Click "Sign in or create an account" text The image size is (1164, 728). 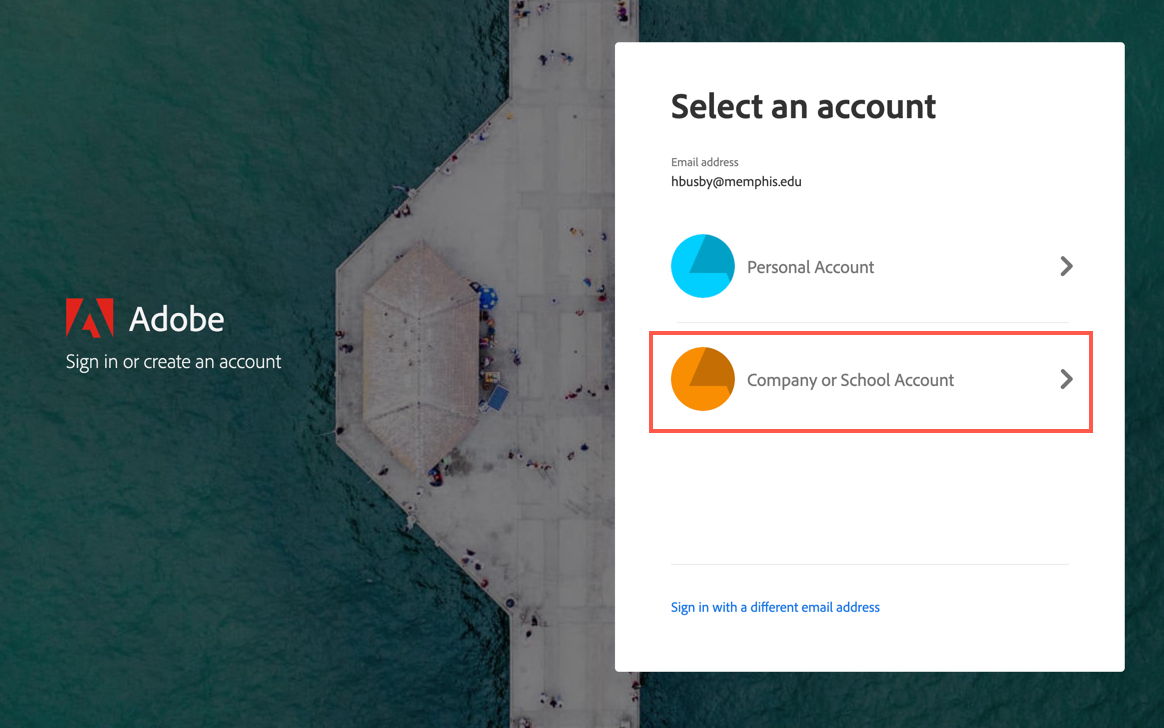pyautogui.click(x=174, y=362)
